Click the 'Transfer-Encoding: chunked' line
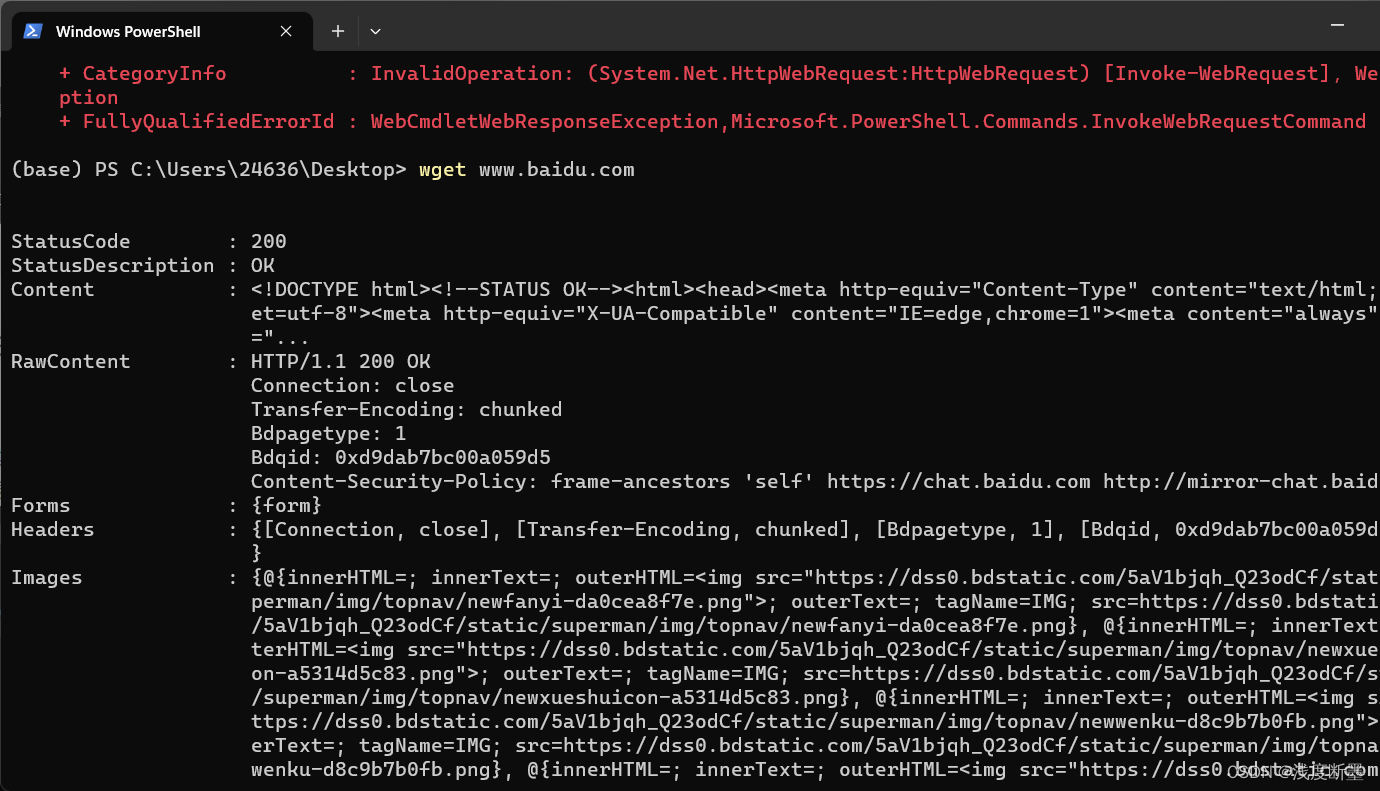 tap(407, 409)
